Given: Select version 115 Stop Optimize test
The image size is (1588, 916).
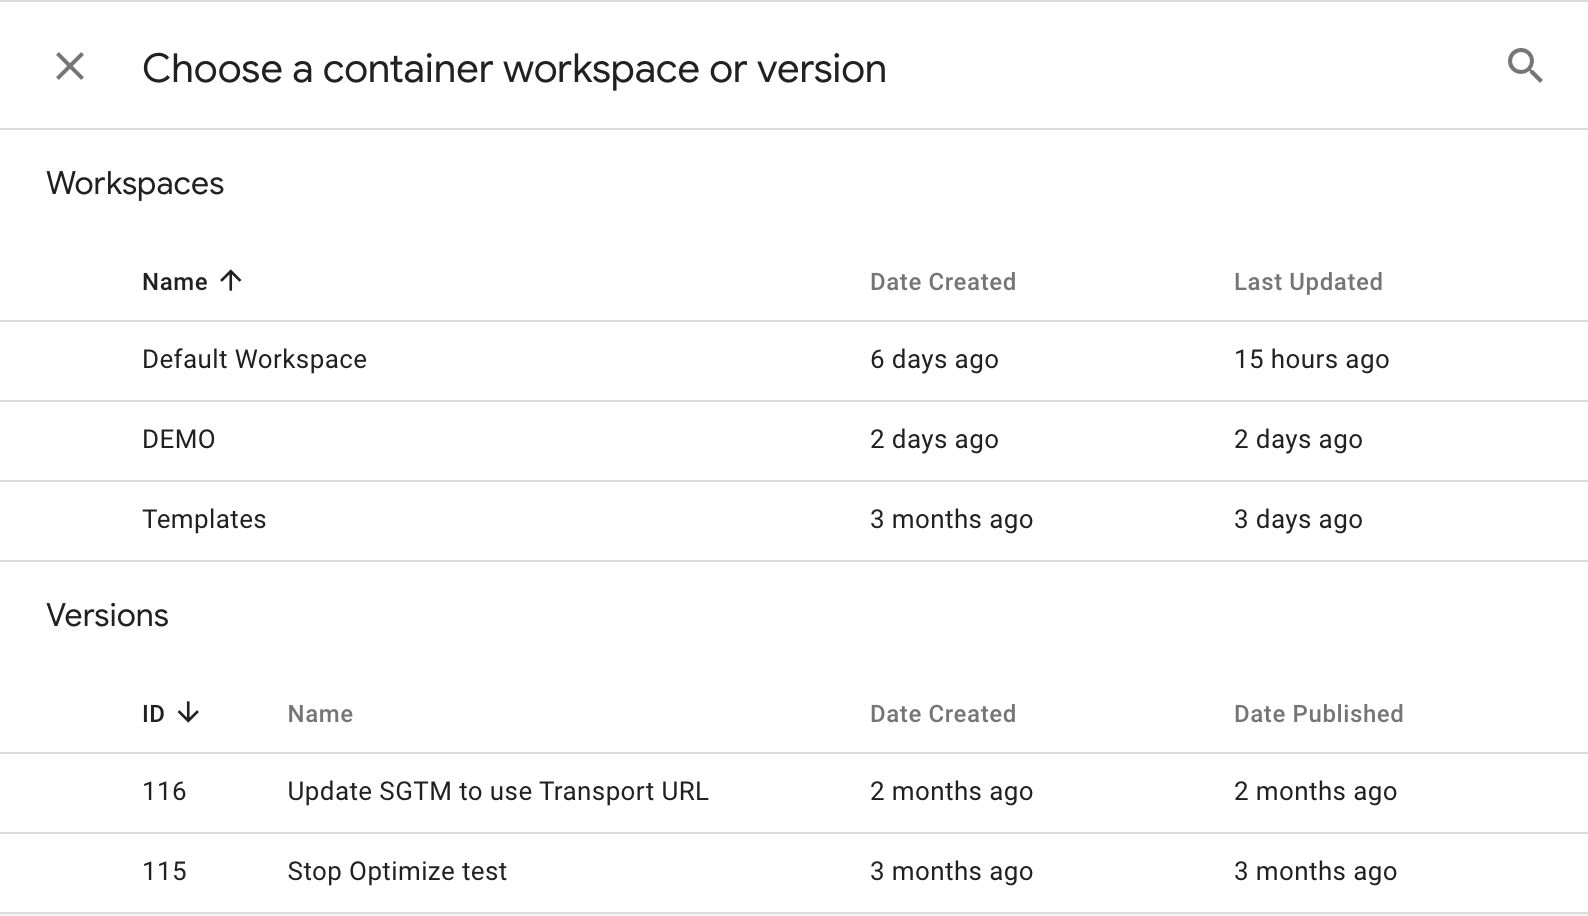Looking at the screenshot, I should [x=794, y=873].
